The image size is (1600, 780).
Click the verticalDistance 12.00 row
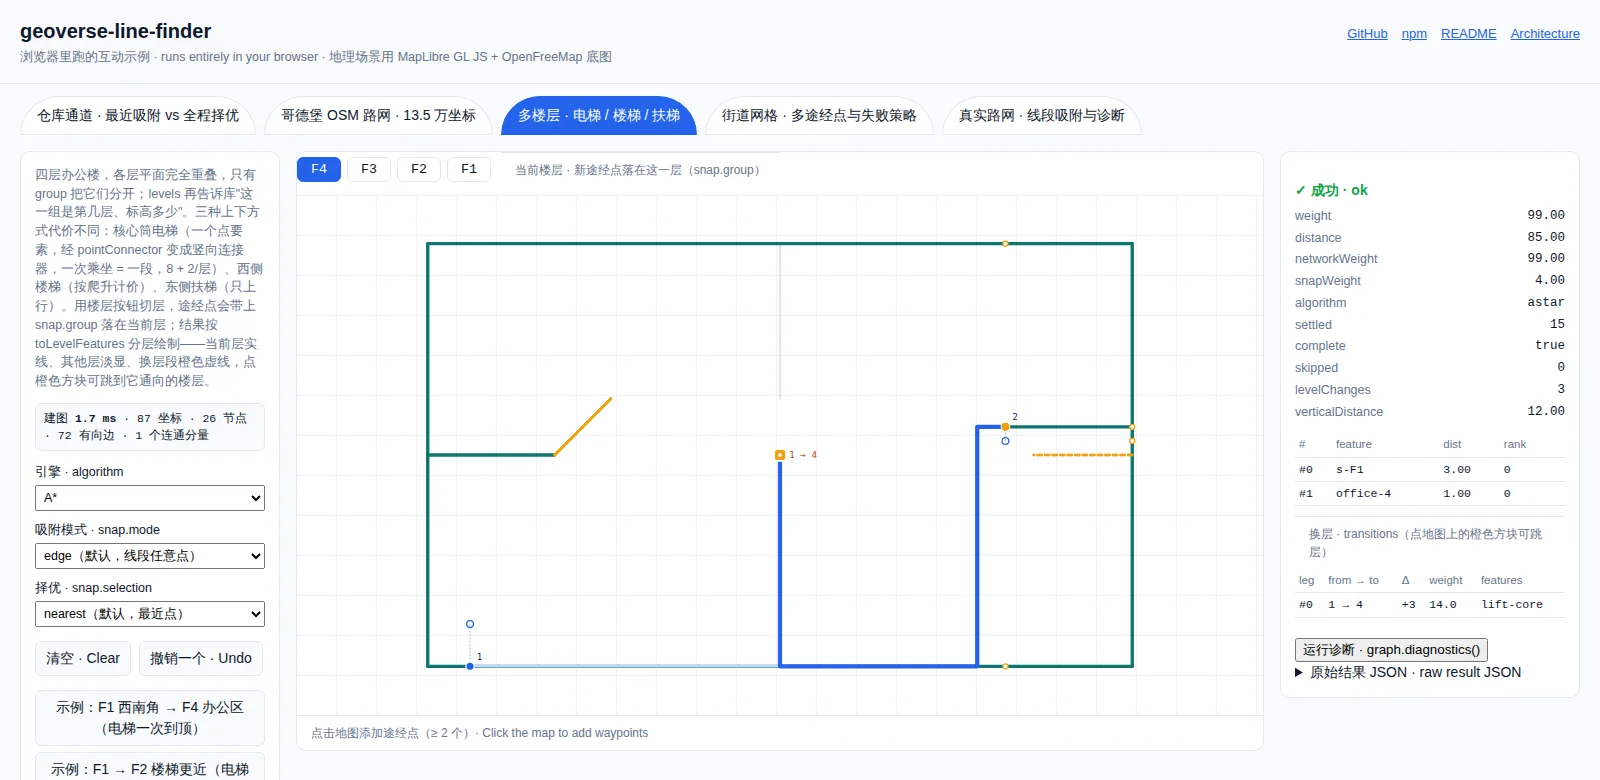tap(1430, 412)
